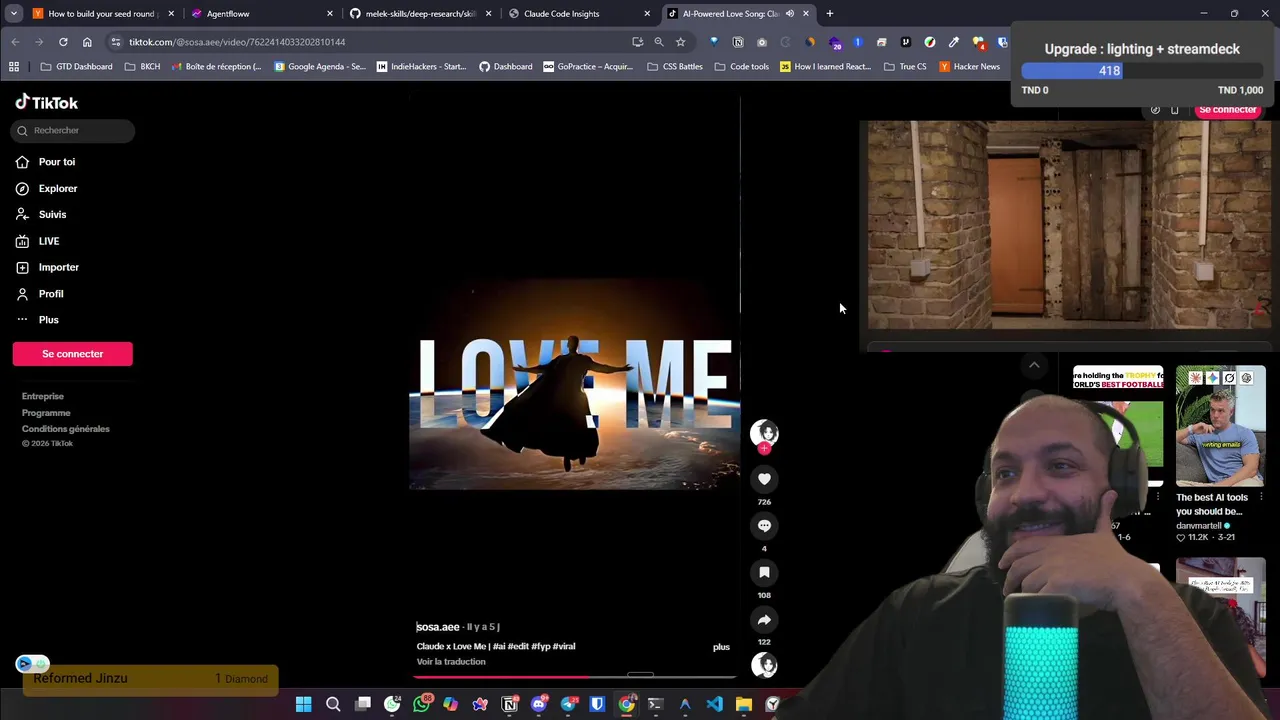The image size is (1280, 720).
Task: Click the Love Me video to pause
Action: [575, 385]
